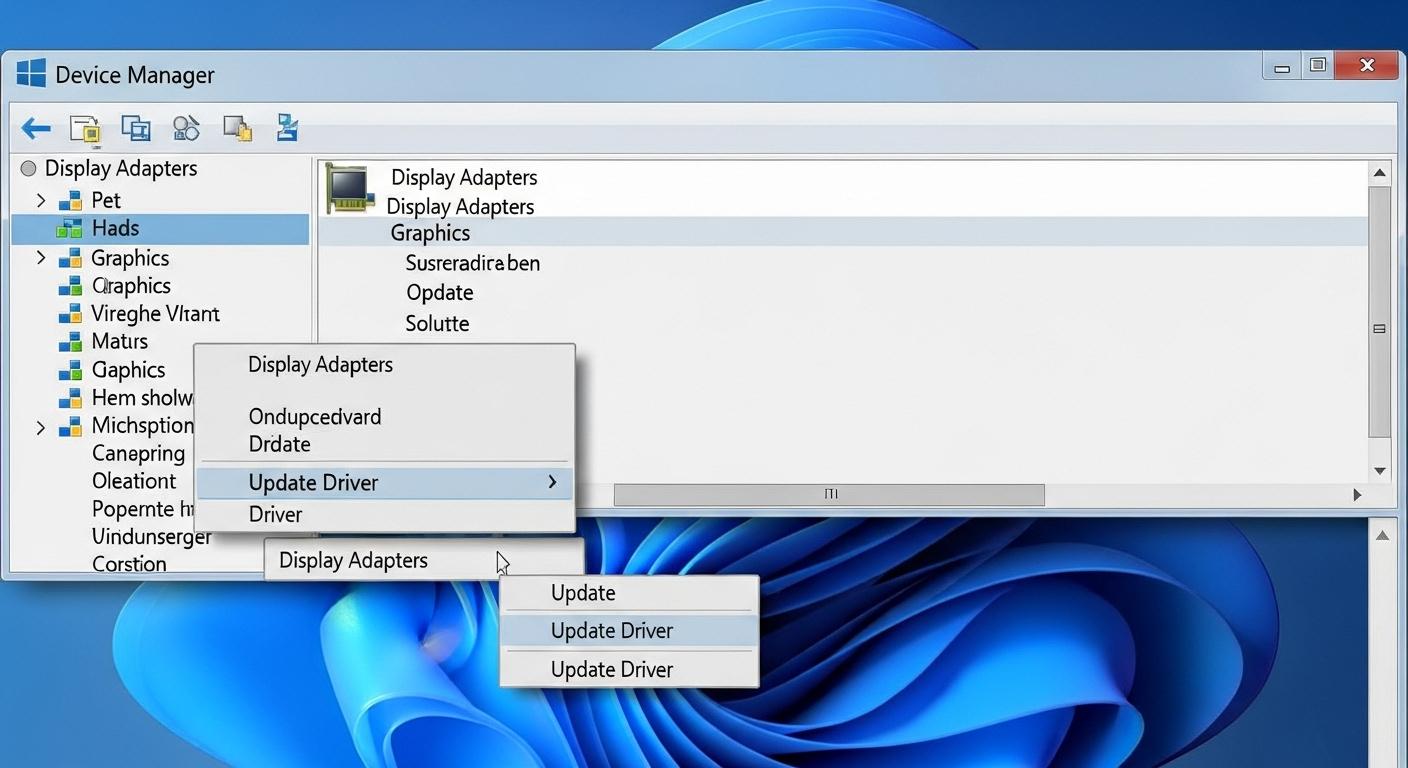Click the Solutte link in the details pane
Image resolution: width=1408 pixels, height=768 pixels.
437,323
